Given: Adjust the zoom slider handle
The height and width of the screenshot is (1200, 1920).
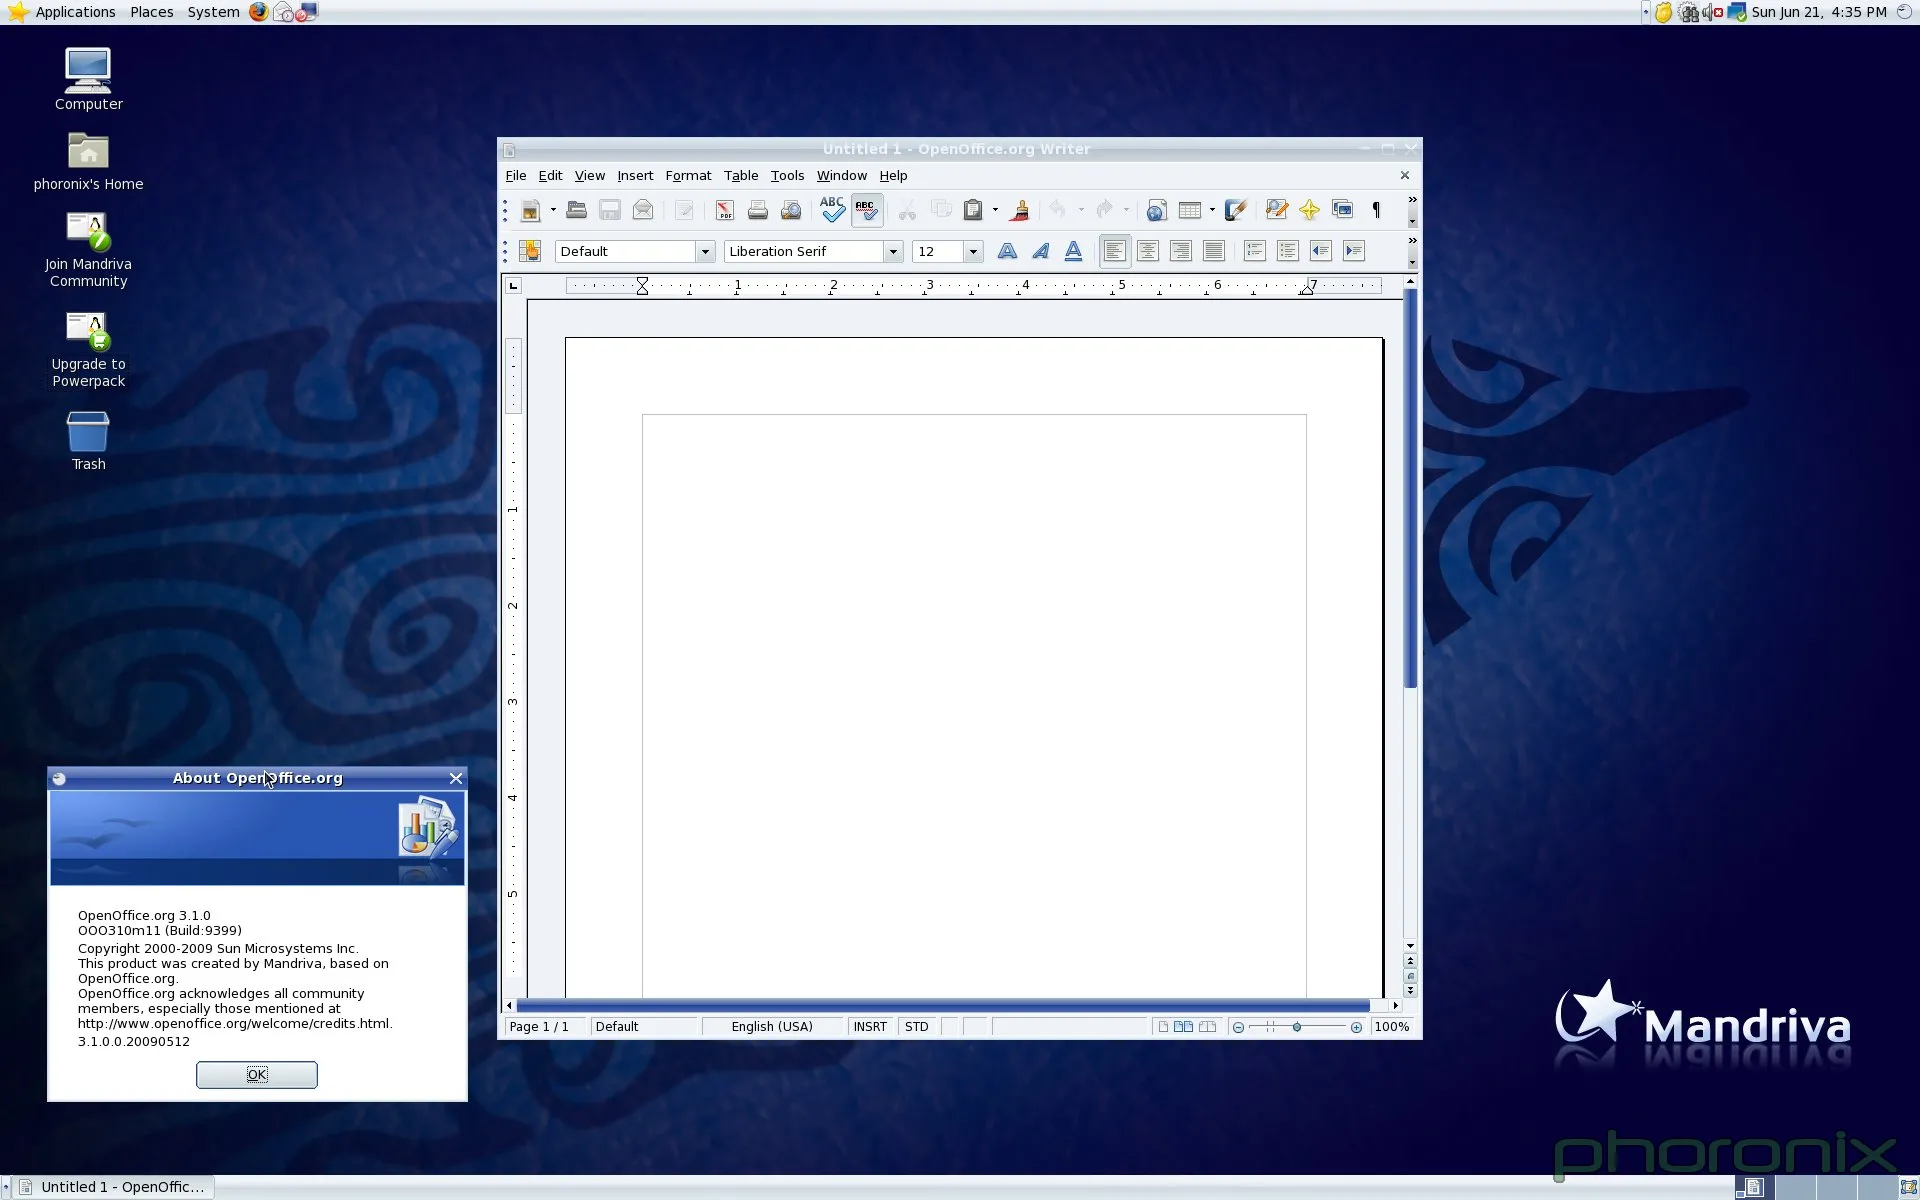Looking at the screenshot, I should click(x=1297, y=1027).
